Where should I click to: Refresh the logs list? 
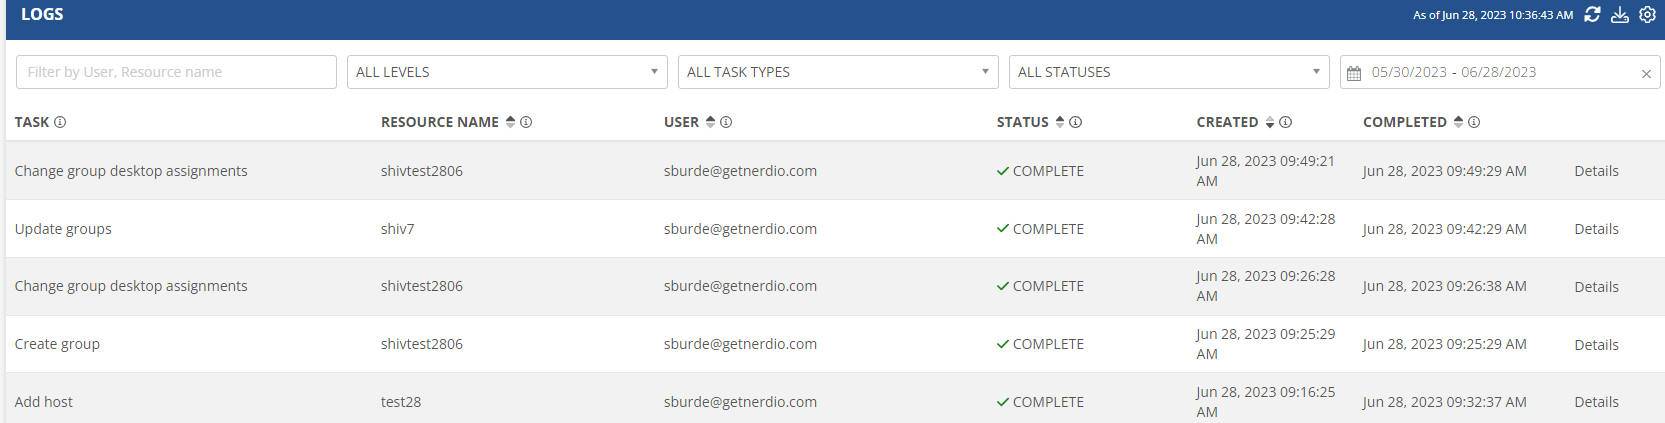(1592, 15)
